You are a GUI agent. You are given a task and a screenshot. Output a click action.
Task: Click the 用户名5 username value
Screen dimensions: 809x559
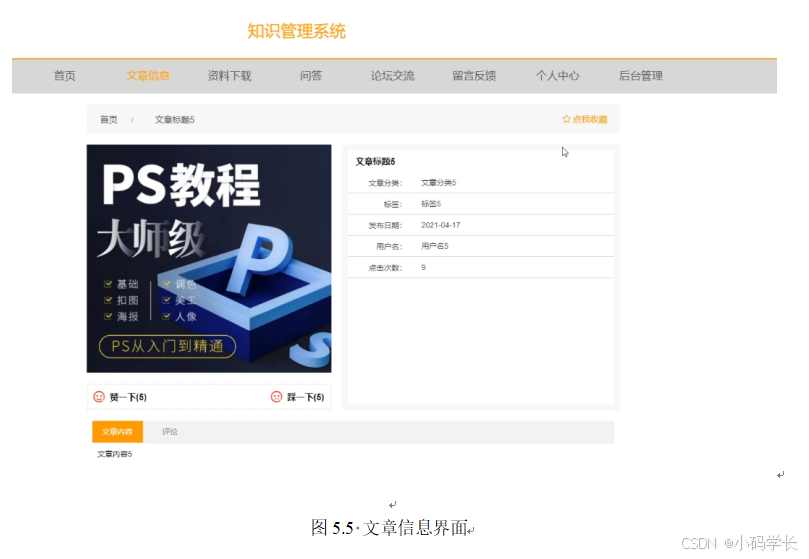click(435, 246)
